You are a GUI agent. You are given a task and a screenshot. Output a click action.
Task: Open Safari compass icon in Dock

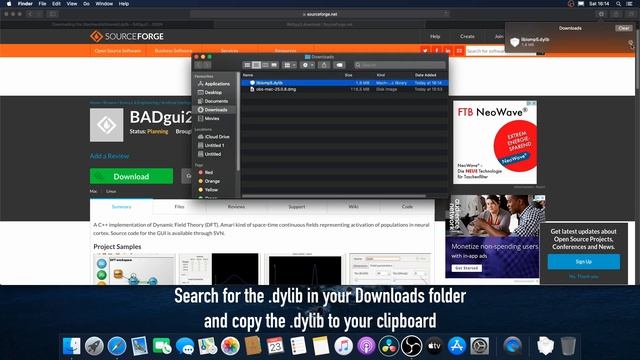pos(117,346)
